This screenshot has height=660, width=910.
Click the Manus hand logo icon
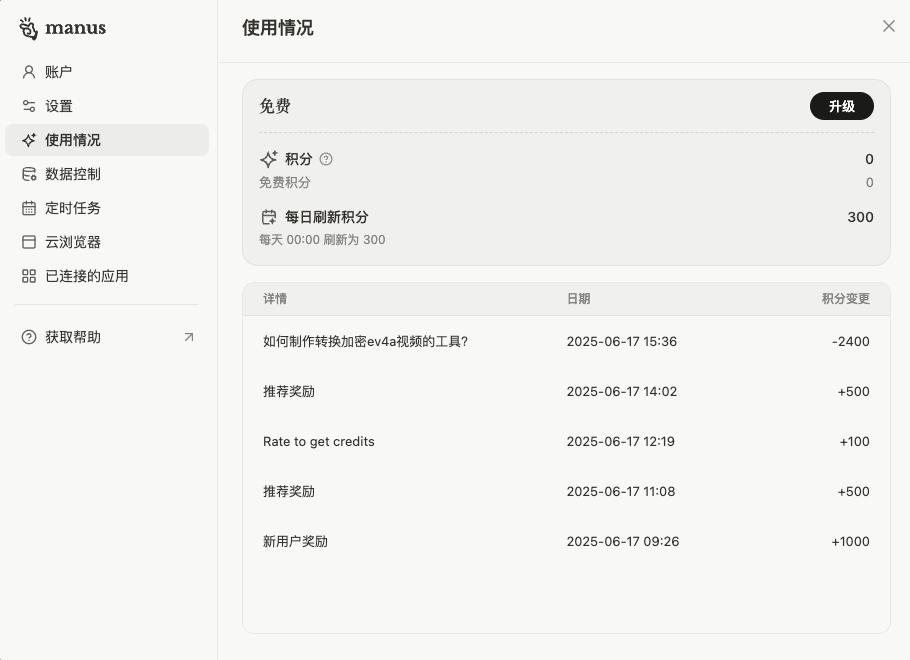pos(28,28)
